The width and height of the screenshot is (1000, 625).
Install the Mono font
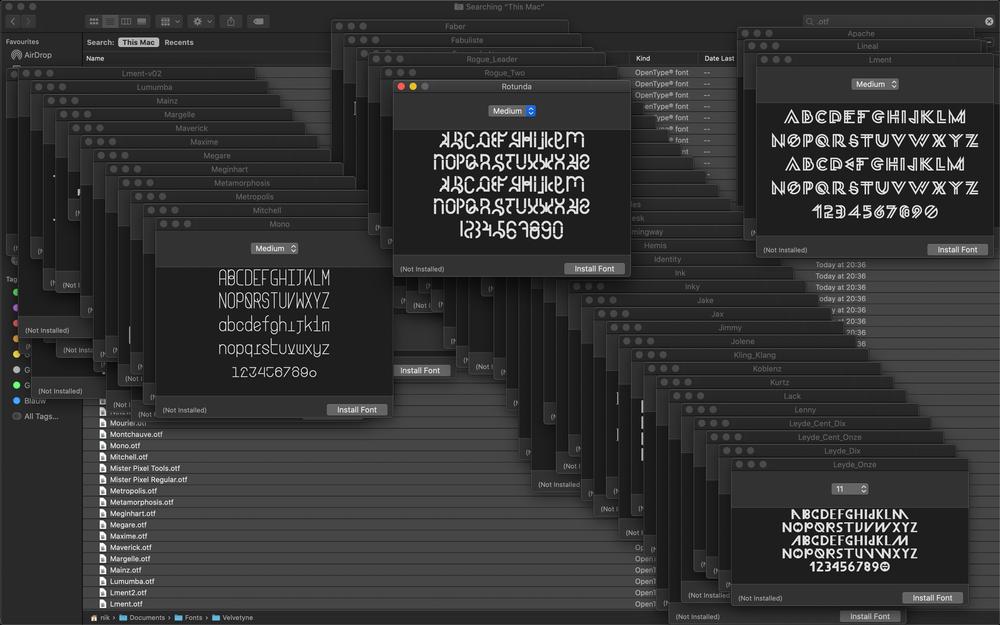pyautogui.click(x=357, y=410)
